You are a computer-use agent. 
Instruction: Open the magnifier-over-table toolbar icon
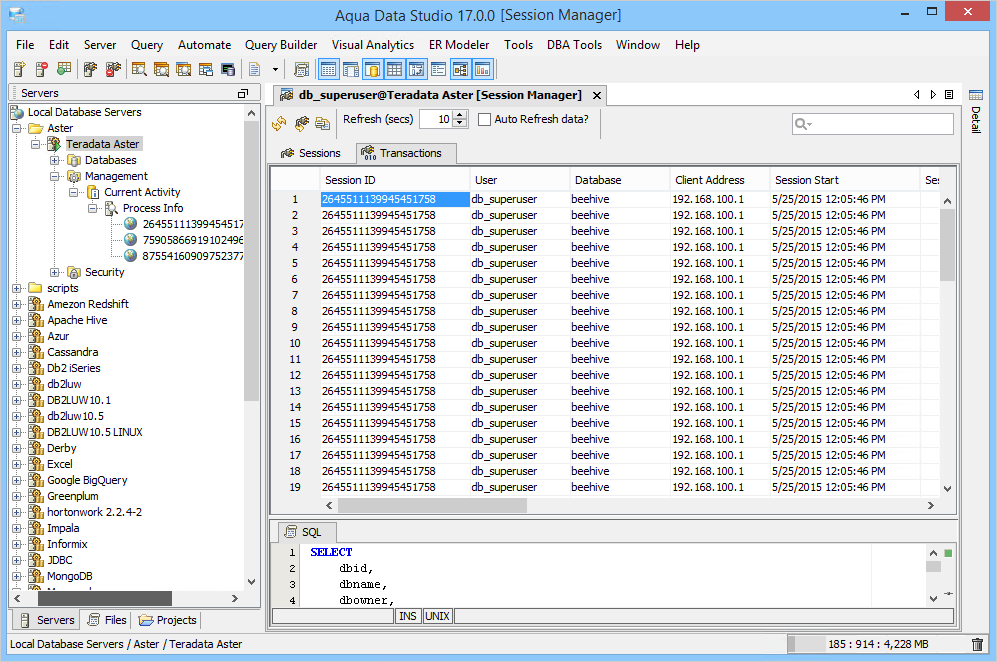pos(139,69)
